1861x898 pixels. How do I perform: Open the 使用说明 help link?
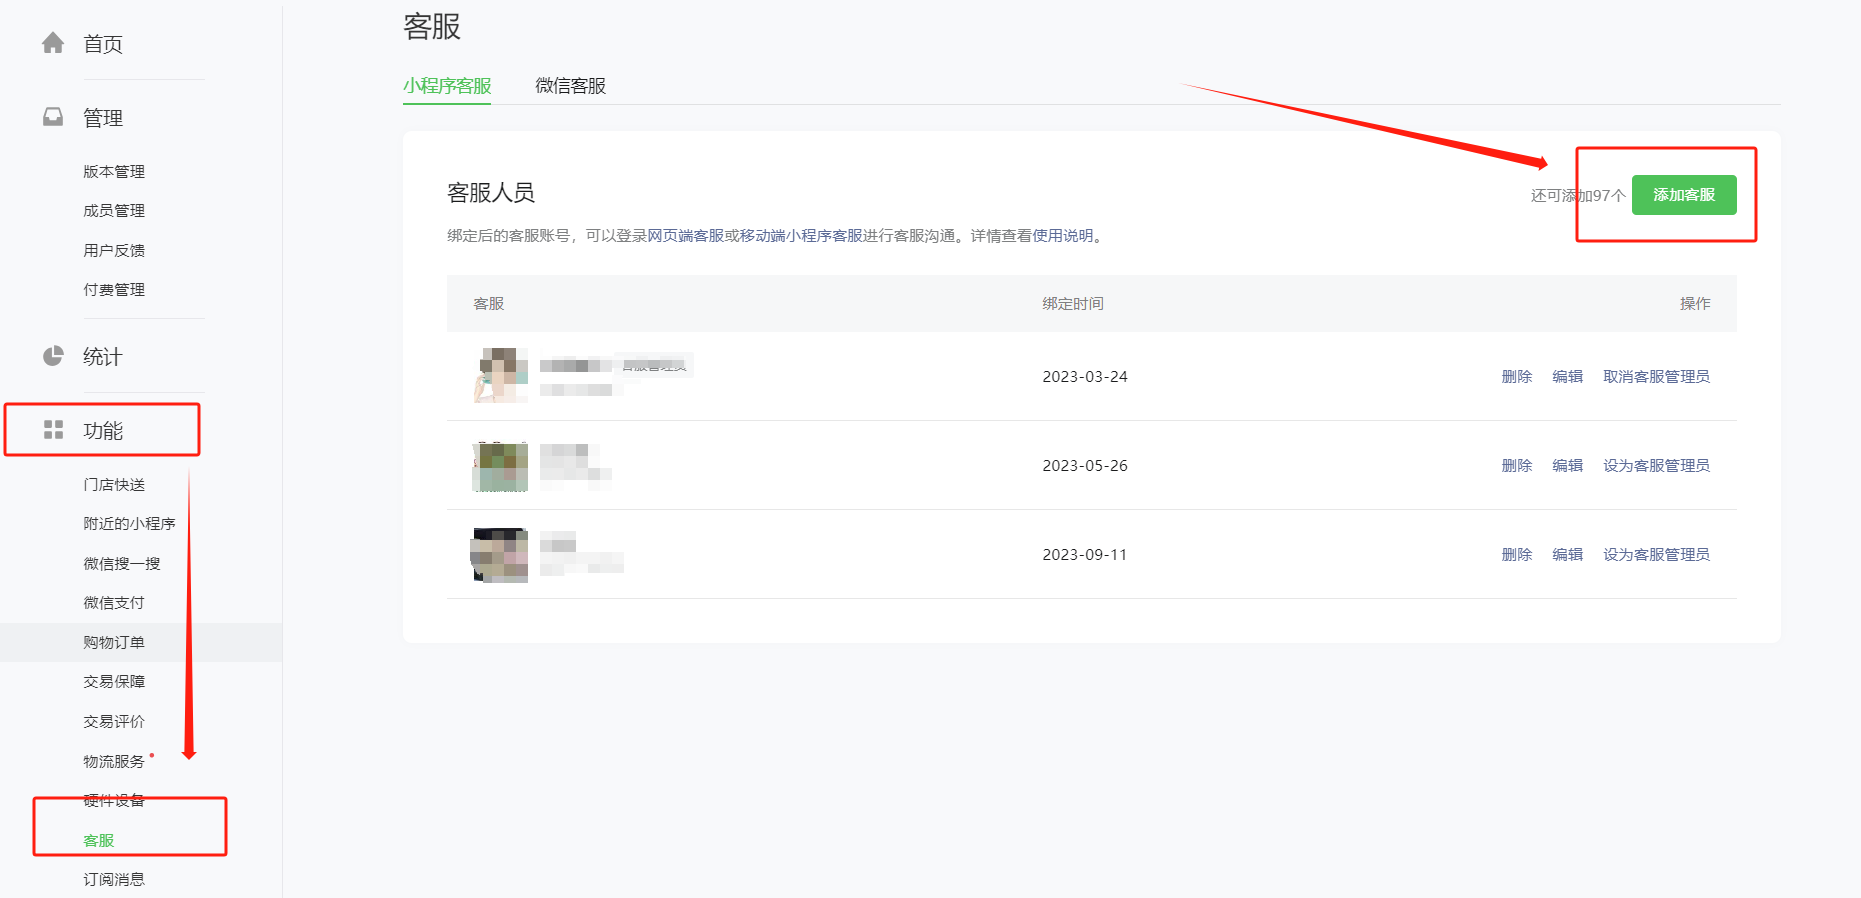point(1062,236)
